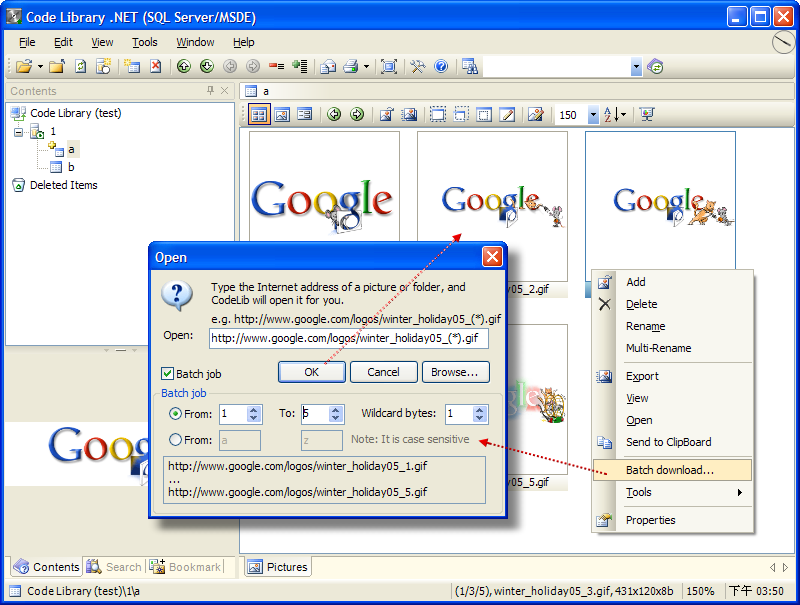Select the alphabetic From a radio button
Viewport: 800px width, 605px height.
coord(175,439)
